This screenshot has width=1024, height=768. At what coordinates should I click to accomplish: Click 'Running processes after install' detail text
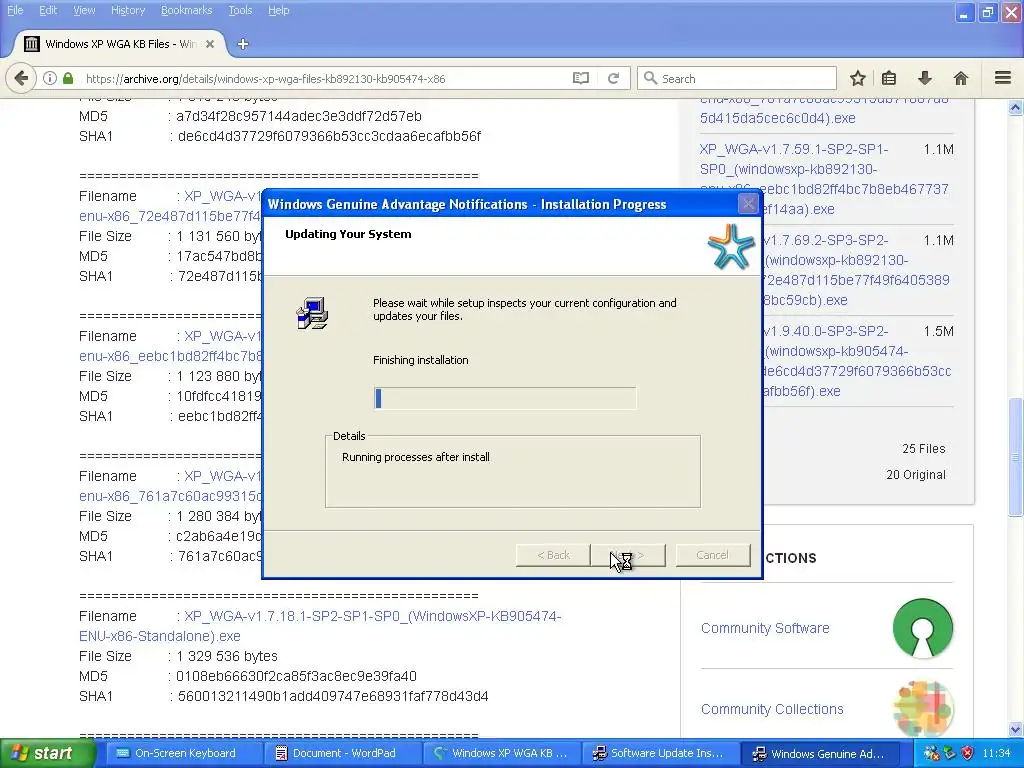point(415,457)
